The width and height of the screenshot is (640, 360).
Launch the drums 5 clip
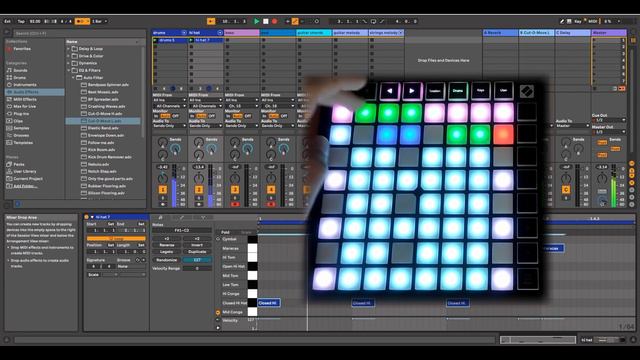155,40
